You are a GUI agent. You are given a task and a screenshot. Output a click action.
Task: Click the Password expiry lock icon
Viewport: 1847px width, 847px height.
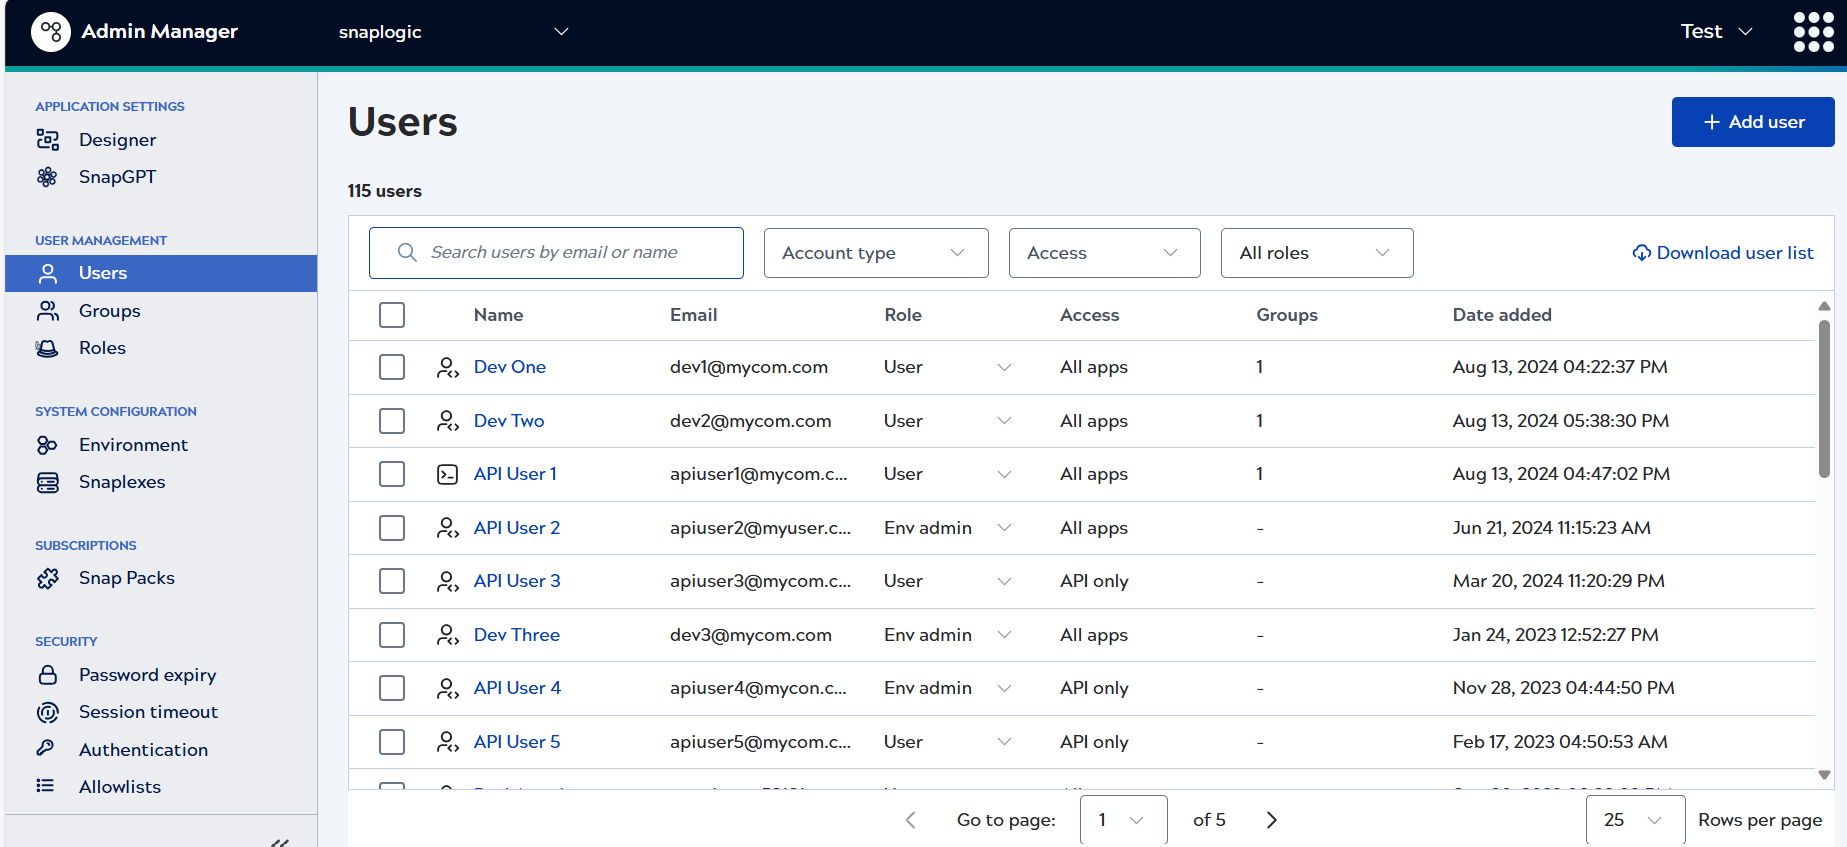tap(47, 675)
